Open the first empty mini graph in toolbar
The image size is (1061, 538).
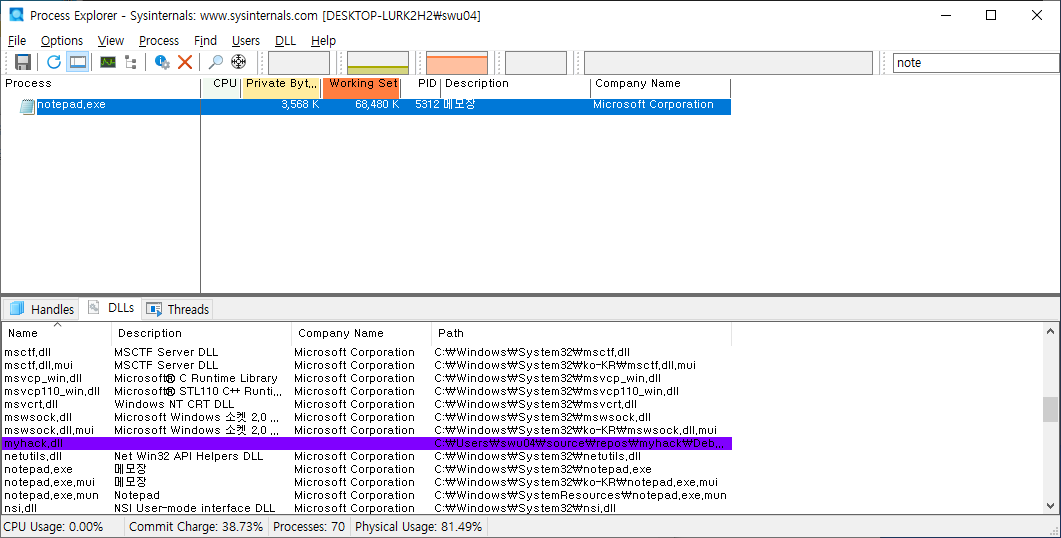(299, 63)
